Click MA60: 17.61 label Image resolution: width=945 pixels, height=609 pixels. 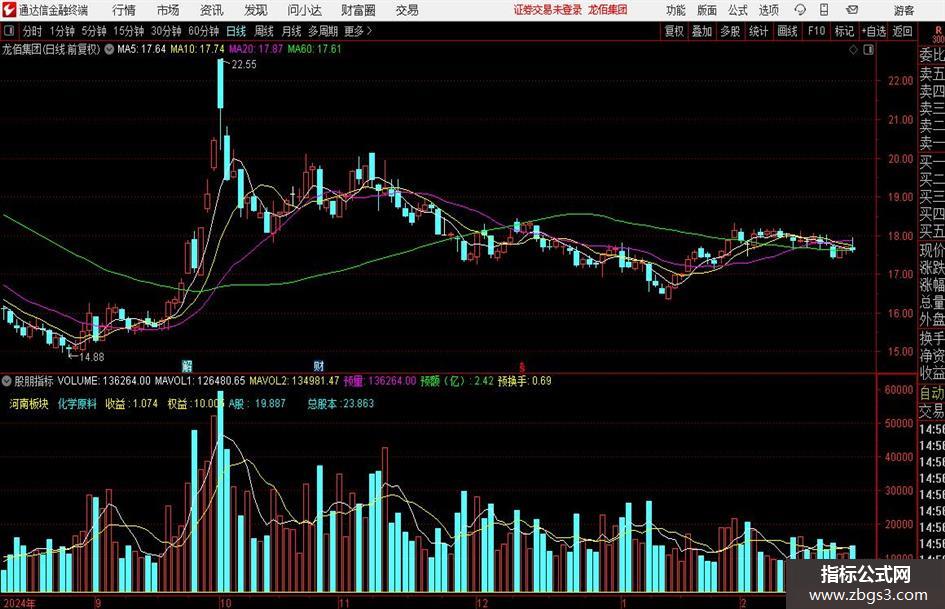click(x=315, y=49)
